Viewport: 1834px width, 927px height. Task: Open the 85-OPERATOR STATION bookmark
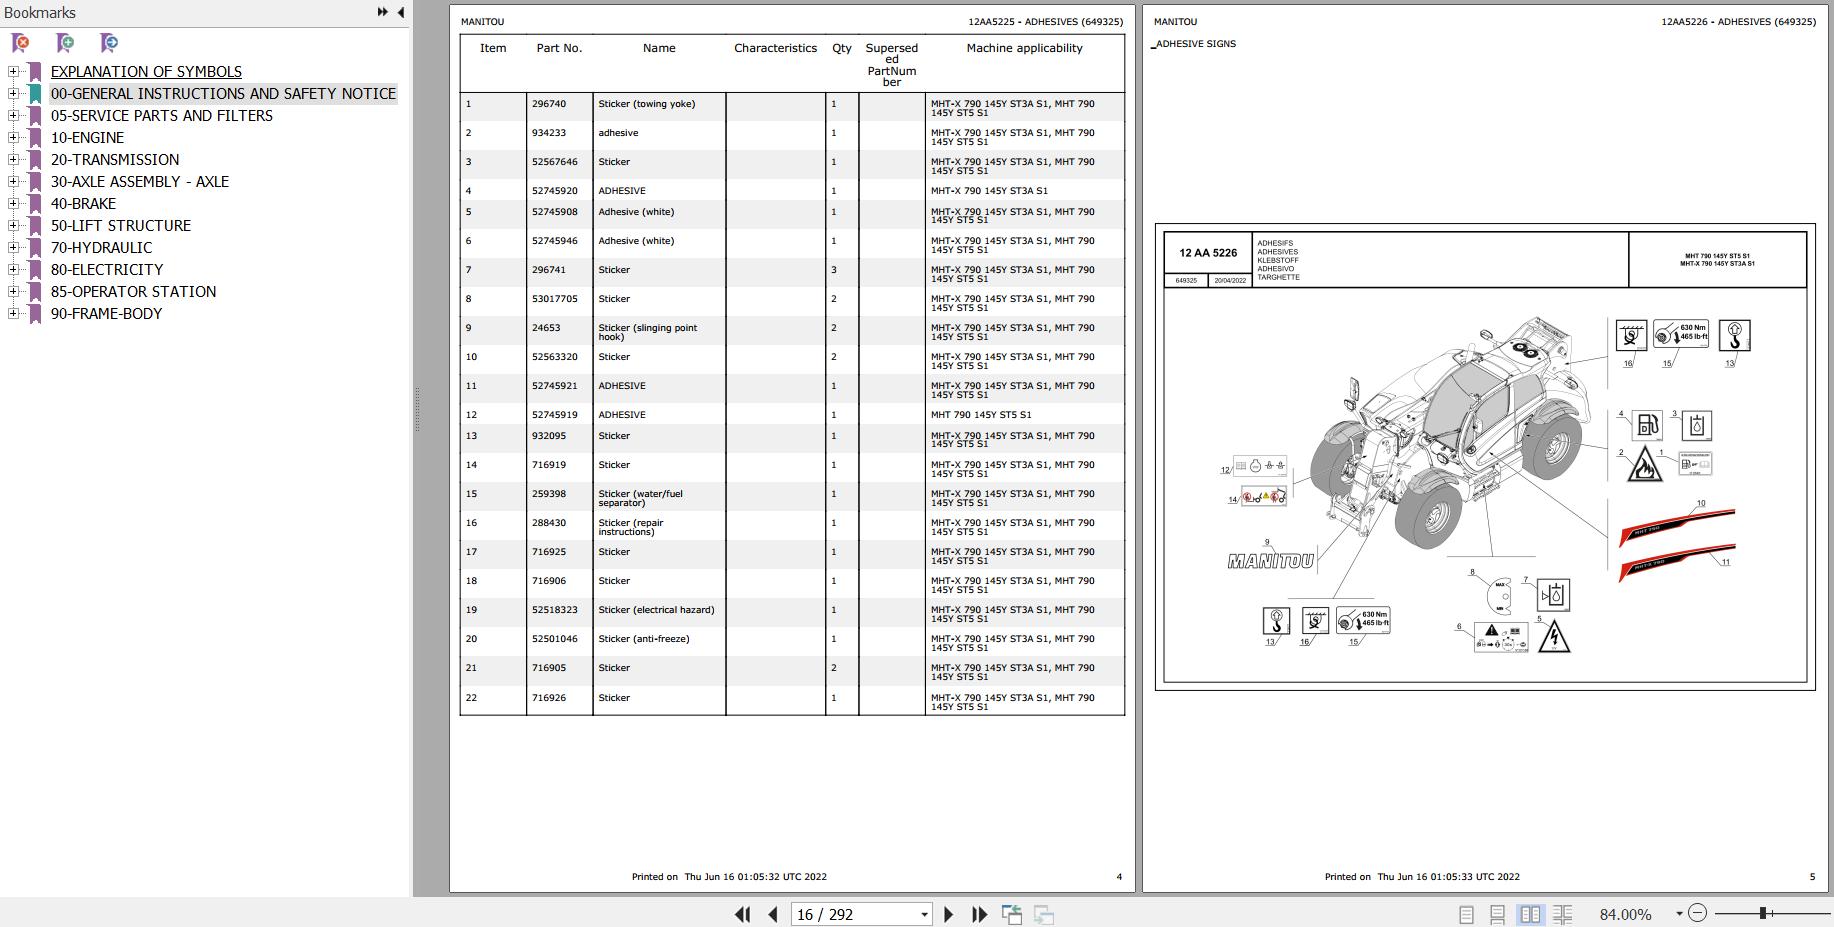click(x=133, y=292)
